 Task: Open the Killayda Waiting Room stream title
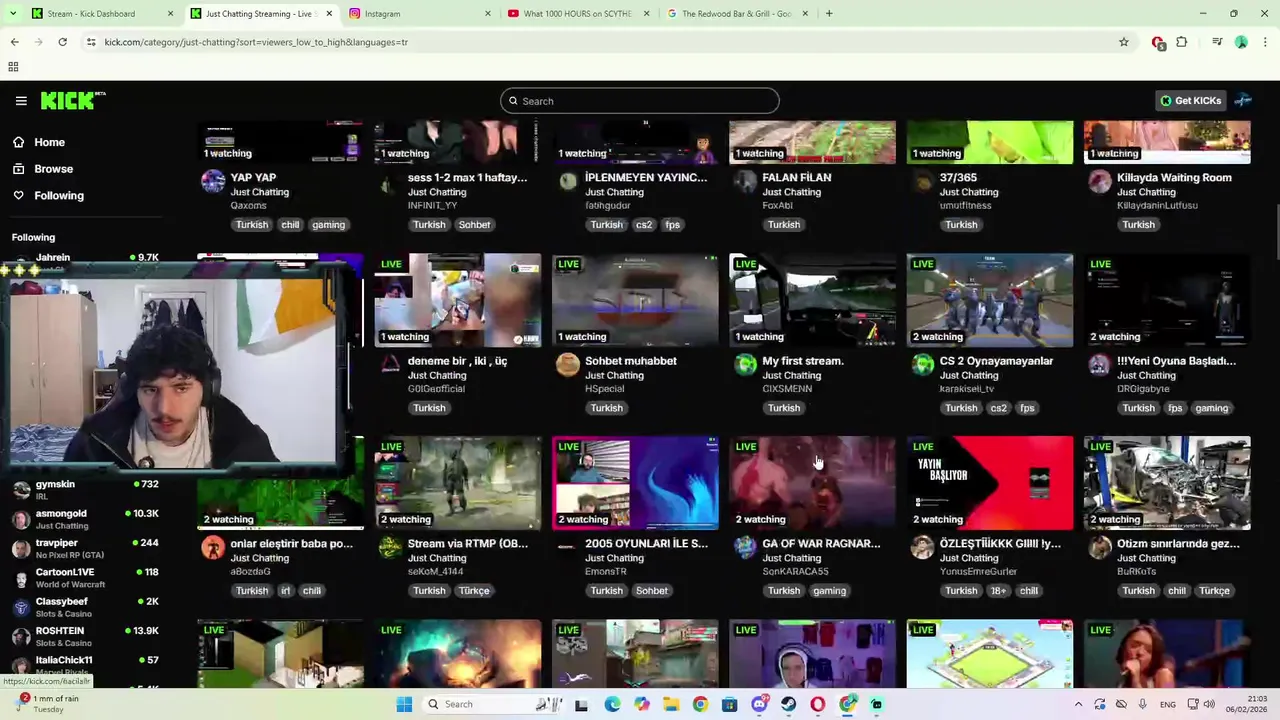1174,178
